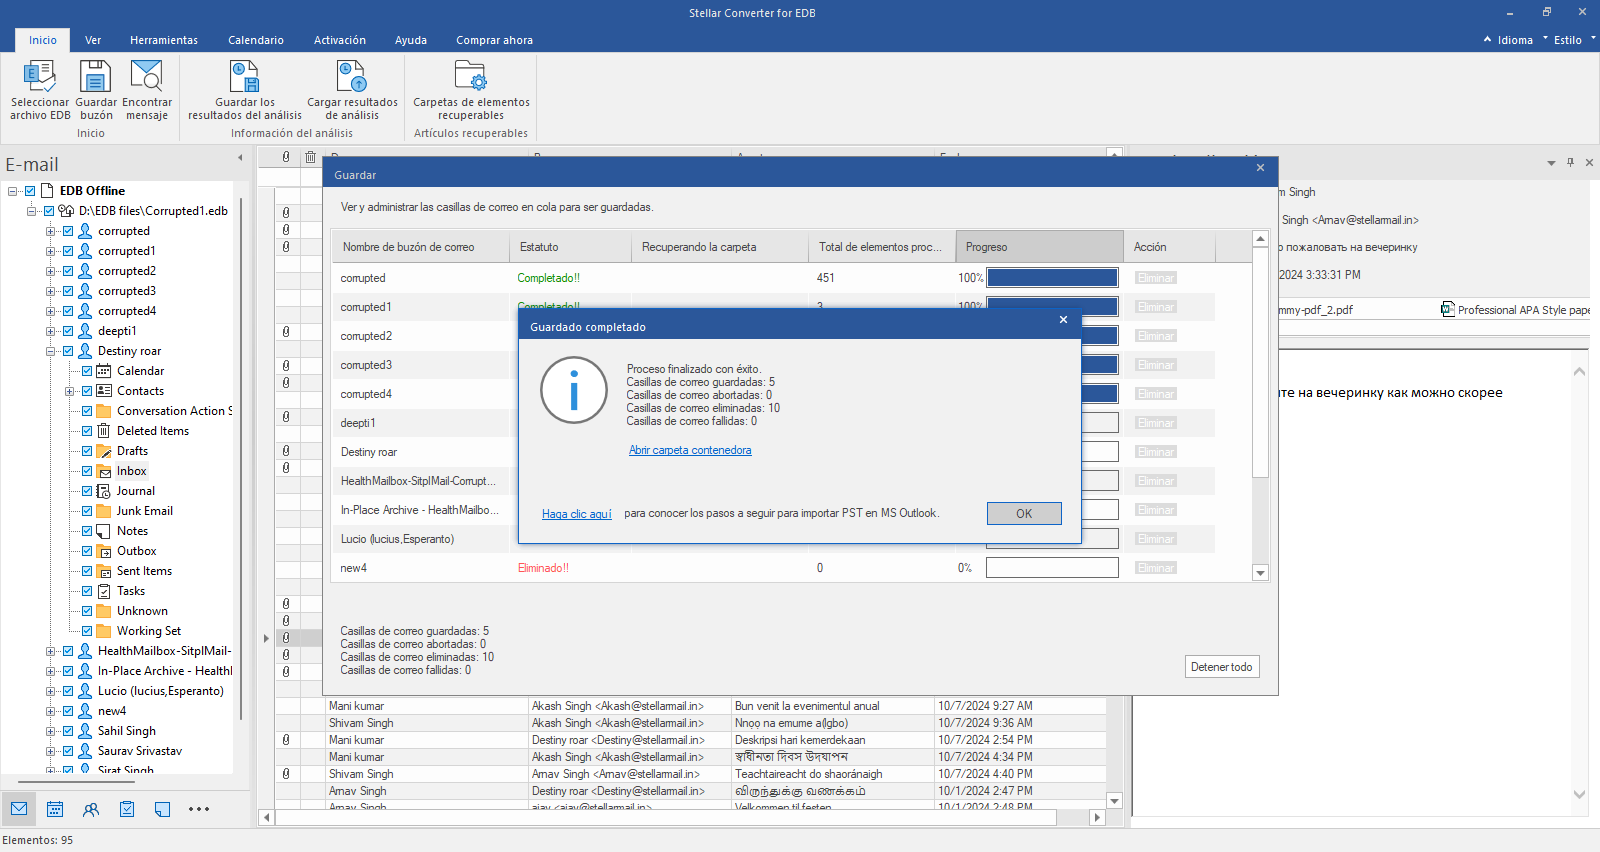Click OK in Guardado completado dialog
This screenshot has height=852, width=1600.
point(1024,513)
